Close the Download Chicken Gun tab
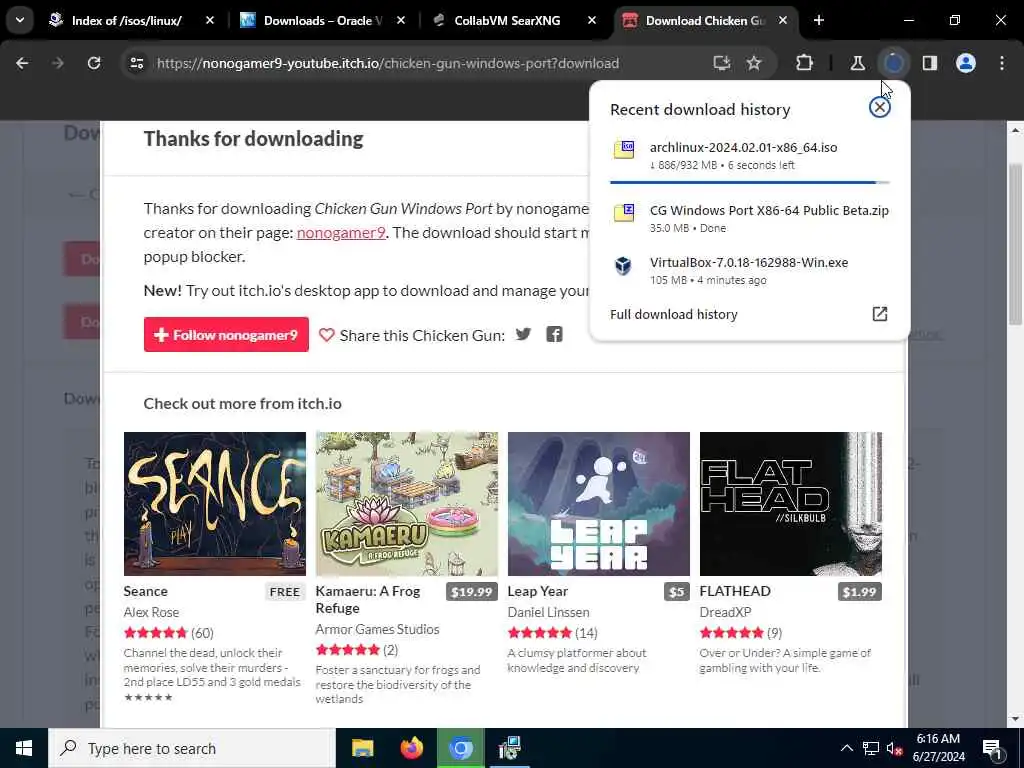Image resolution: width=1024 pixels, height=768 pixels. [x=783, y=20]
